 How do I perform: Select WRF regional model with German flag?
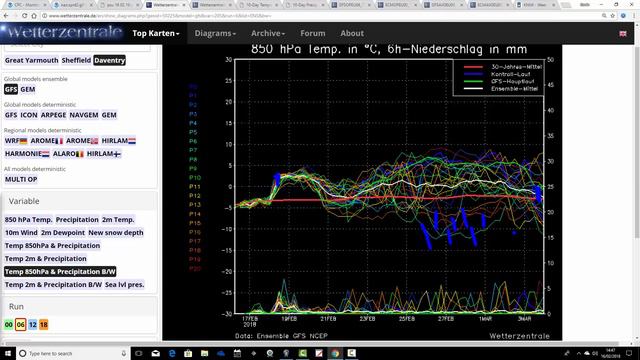16,141
